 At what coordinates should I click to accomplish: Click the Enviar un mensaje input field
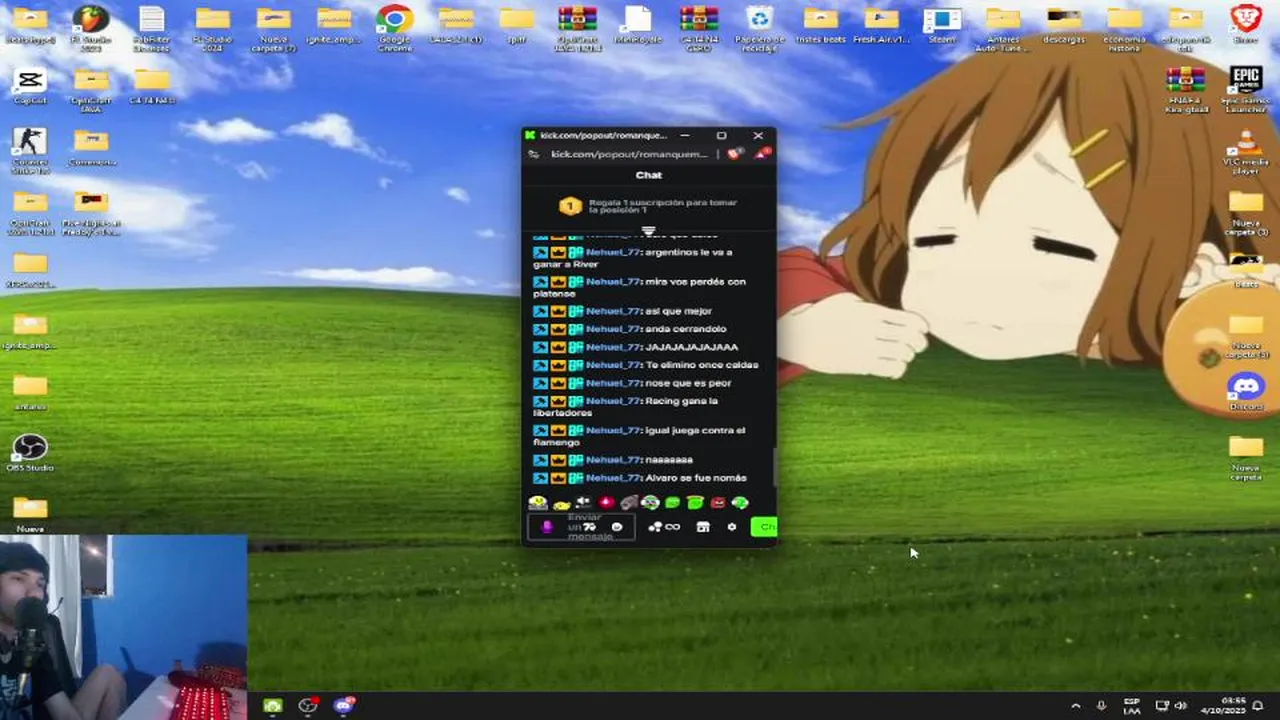tap(581, 527)
